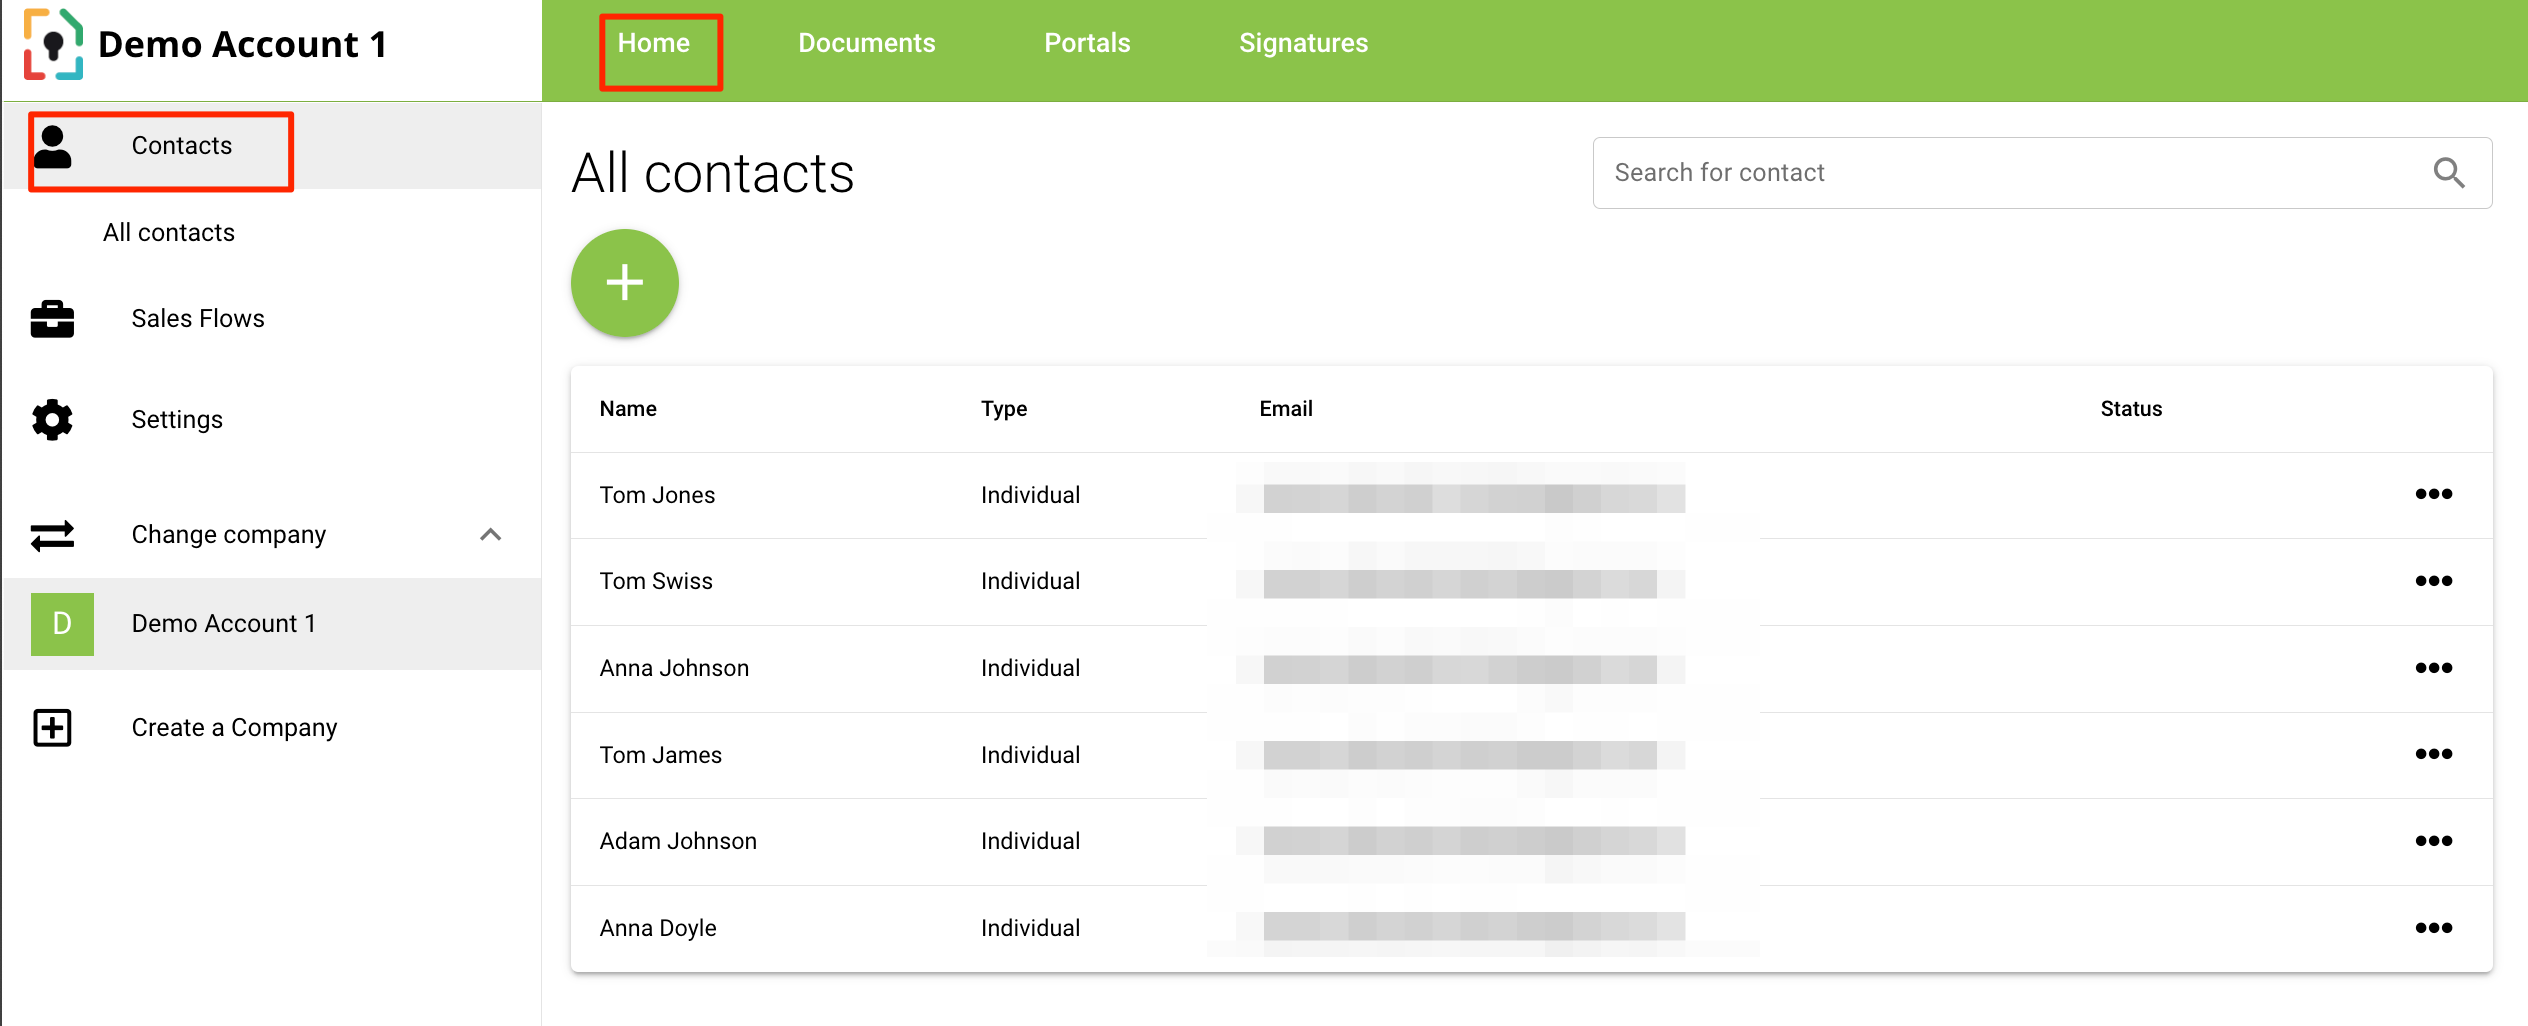Switch to the Portals tab

coord(1087,43)
